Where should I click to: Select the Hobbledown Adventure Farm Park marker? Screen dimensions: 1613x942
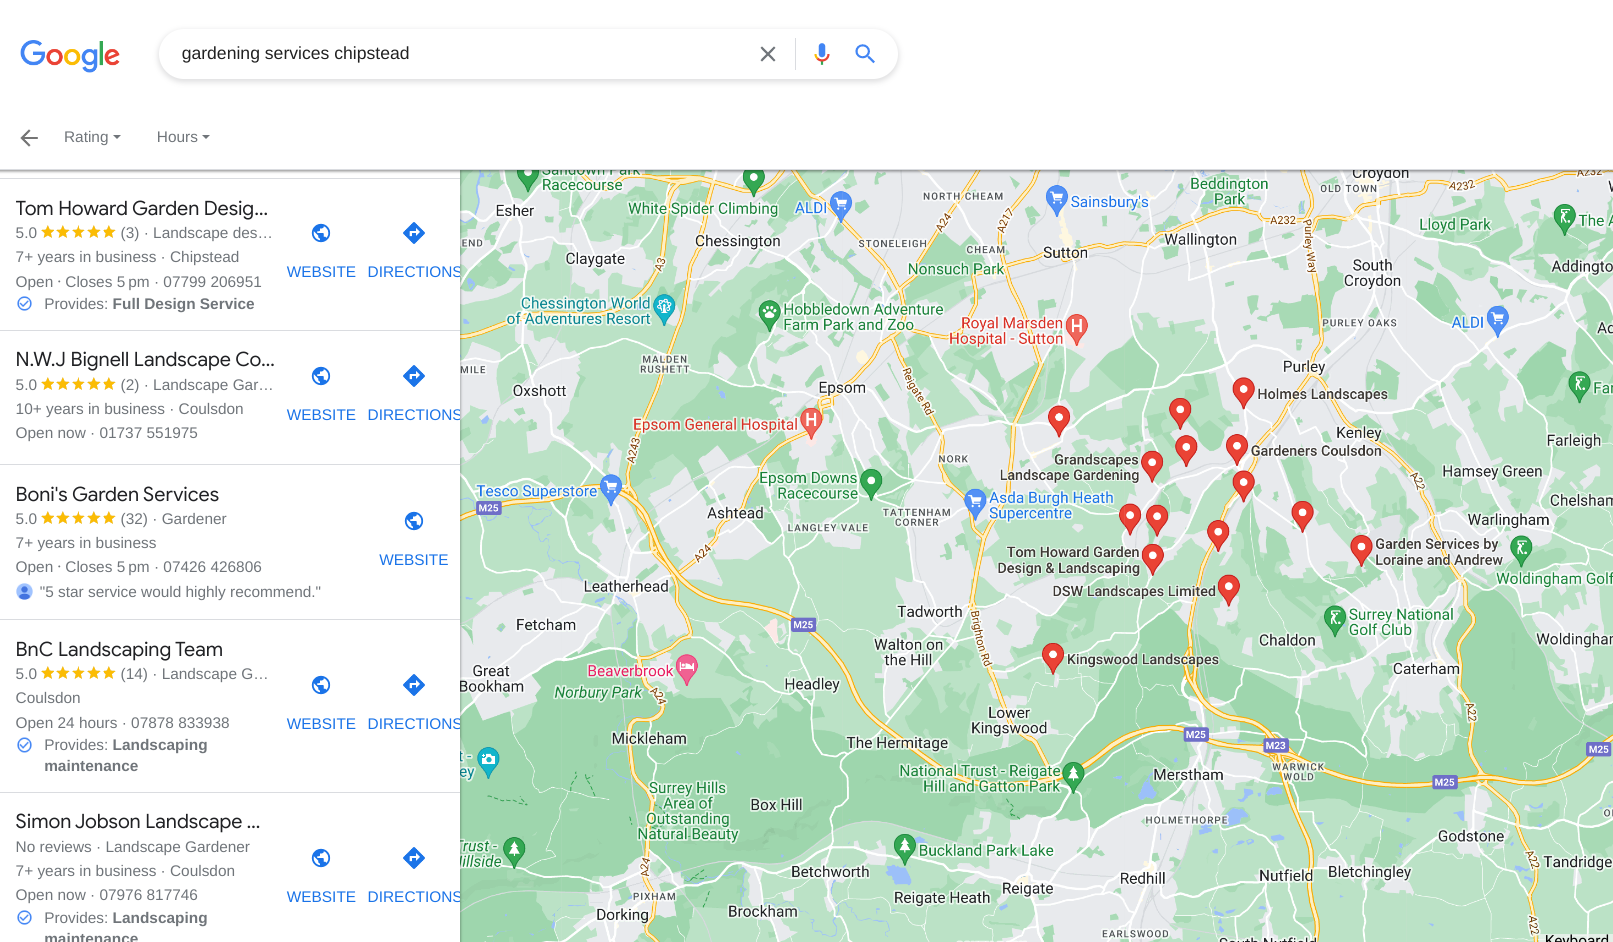coord(768,315)
